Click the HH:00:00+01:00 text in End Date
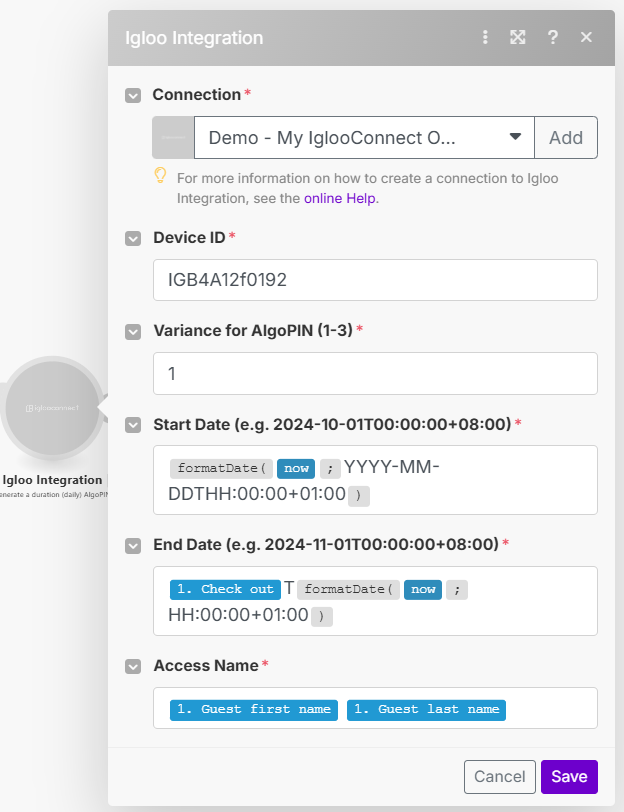The image size is (624, 812). point(238,615)
